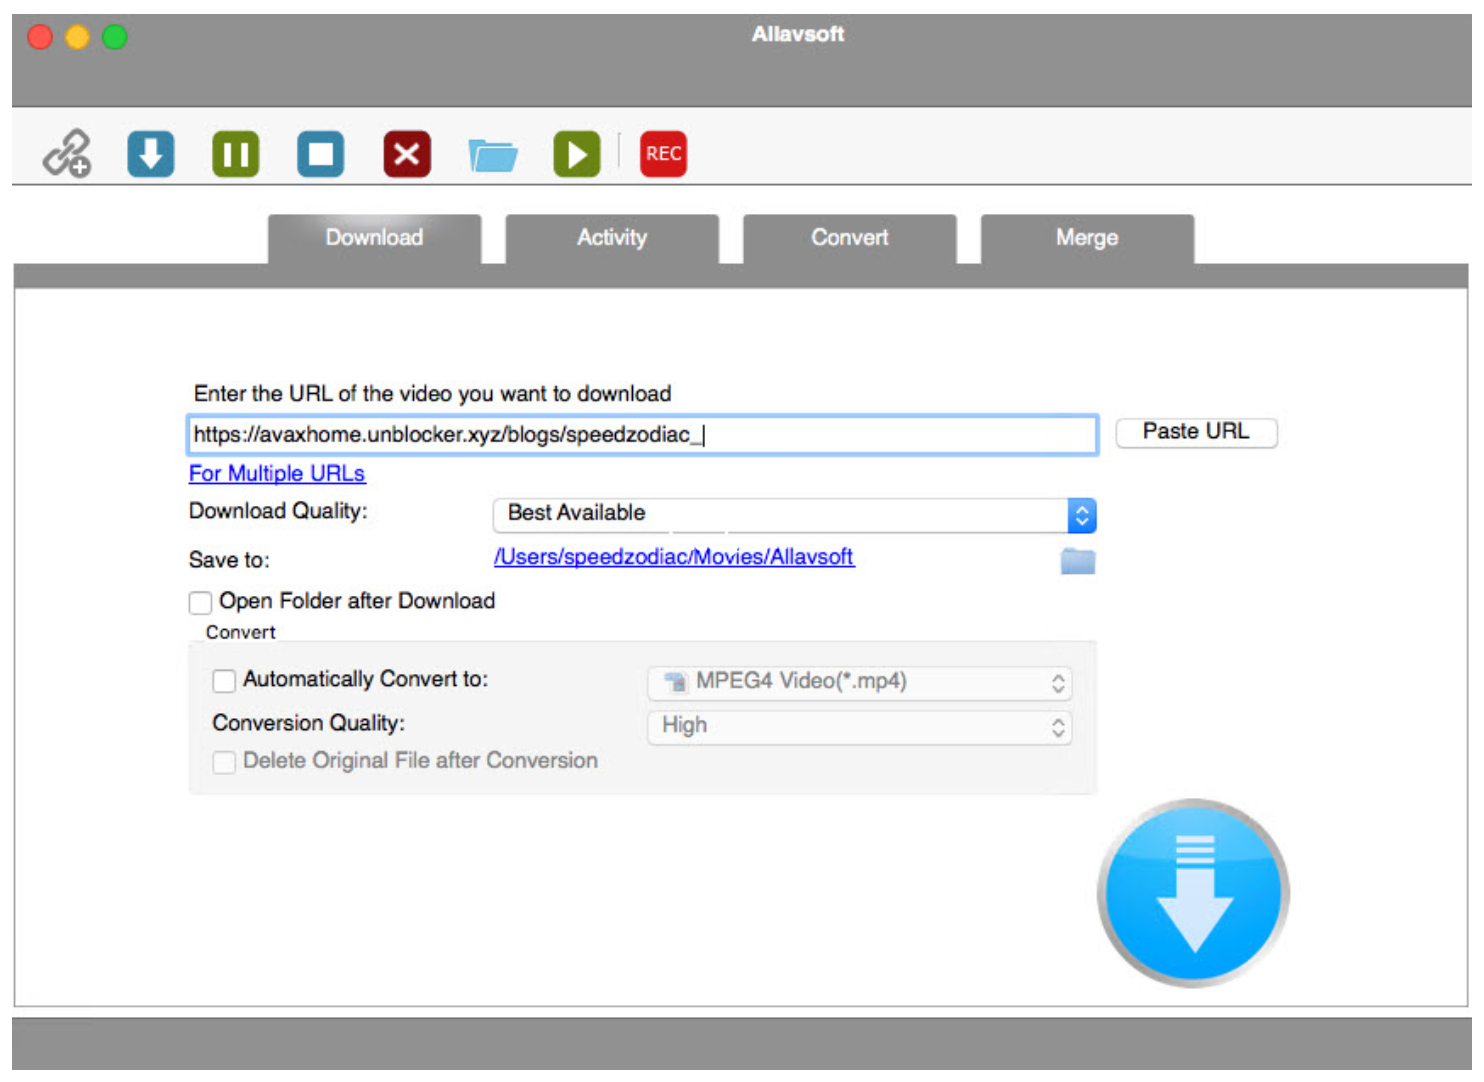Stop the download with the blue stop icon
Image resolution: width=1484 pixels, height=1082 pixels.
tap(321, 154)
